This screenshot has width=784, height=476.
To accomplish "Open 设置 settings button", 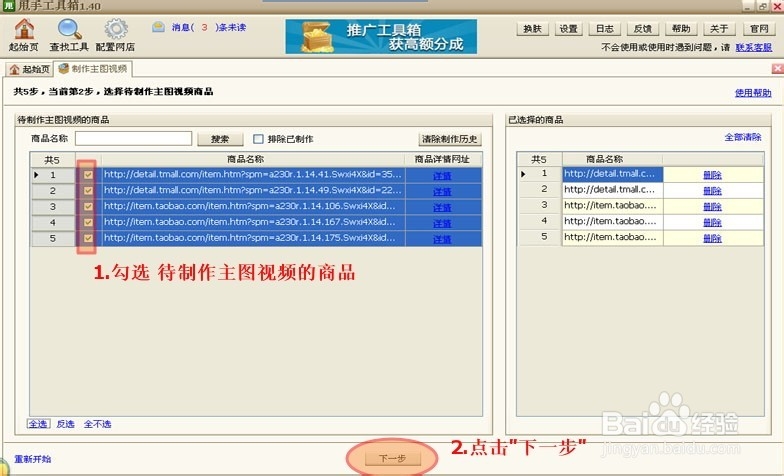I will click(568, 29).
